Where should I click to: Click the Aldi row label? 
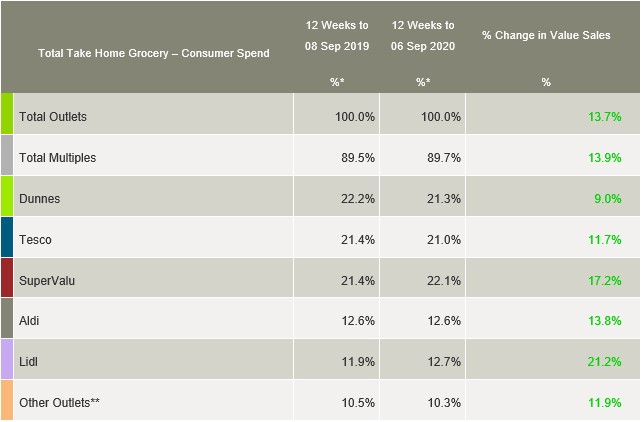pyautogui.click(x=31, y=320)
